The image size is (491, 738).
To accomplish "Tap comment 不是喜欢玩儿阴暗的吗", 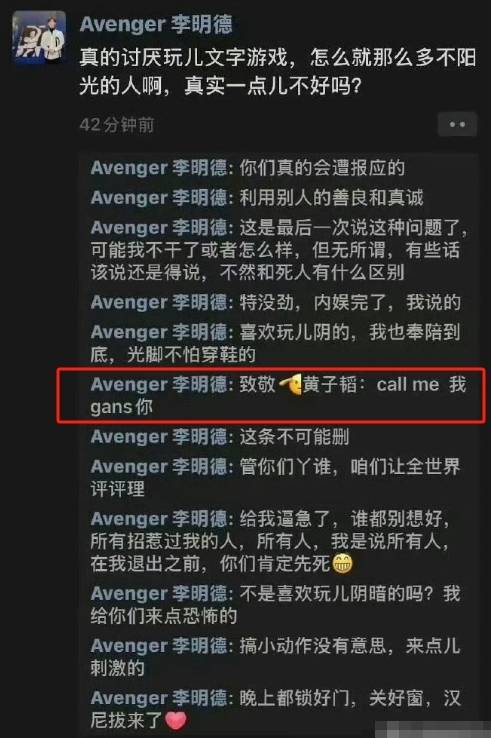I will (x=276, y=605).
